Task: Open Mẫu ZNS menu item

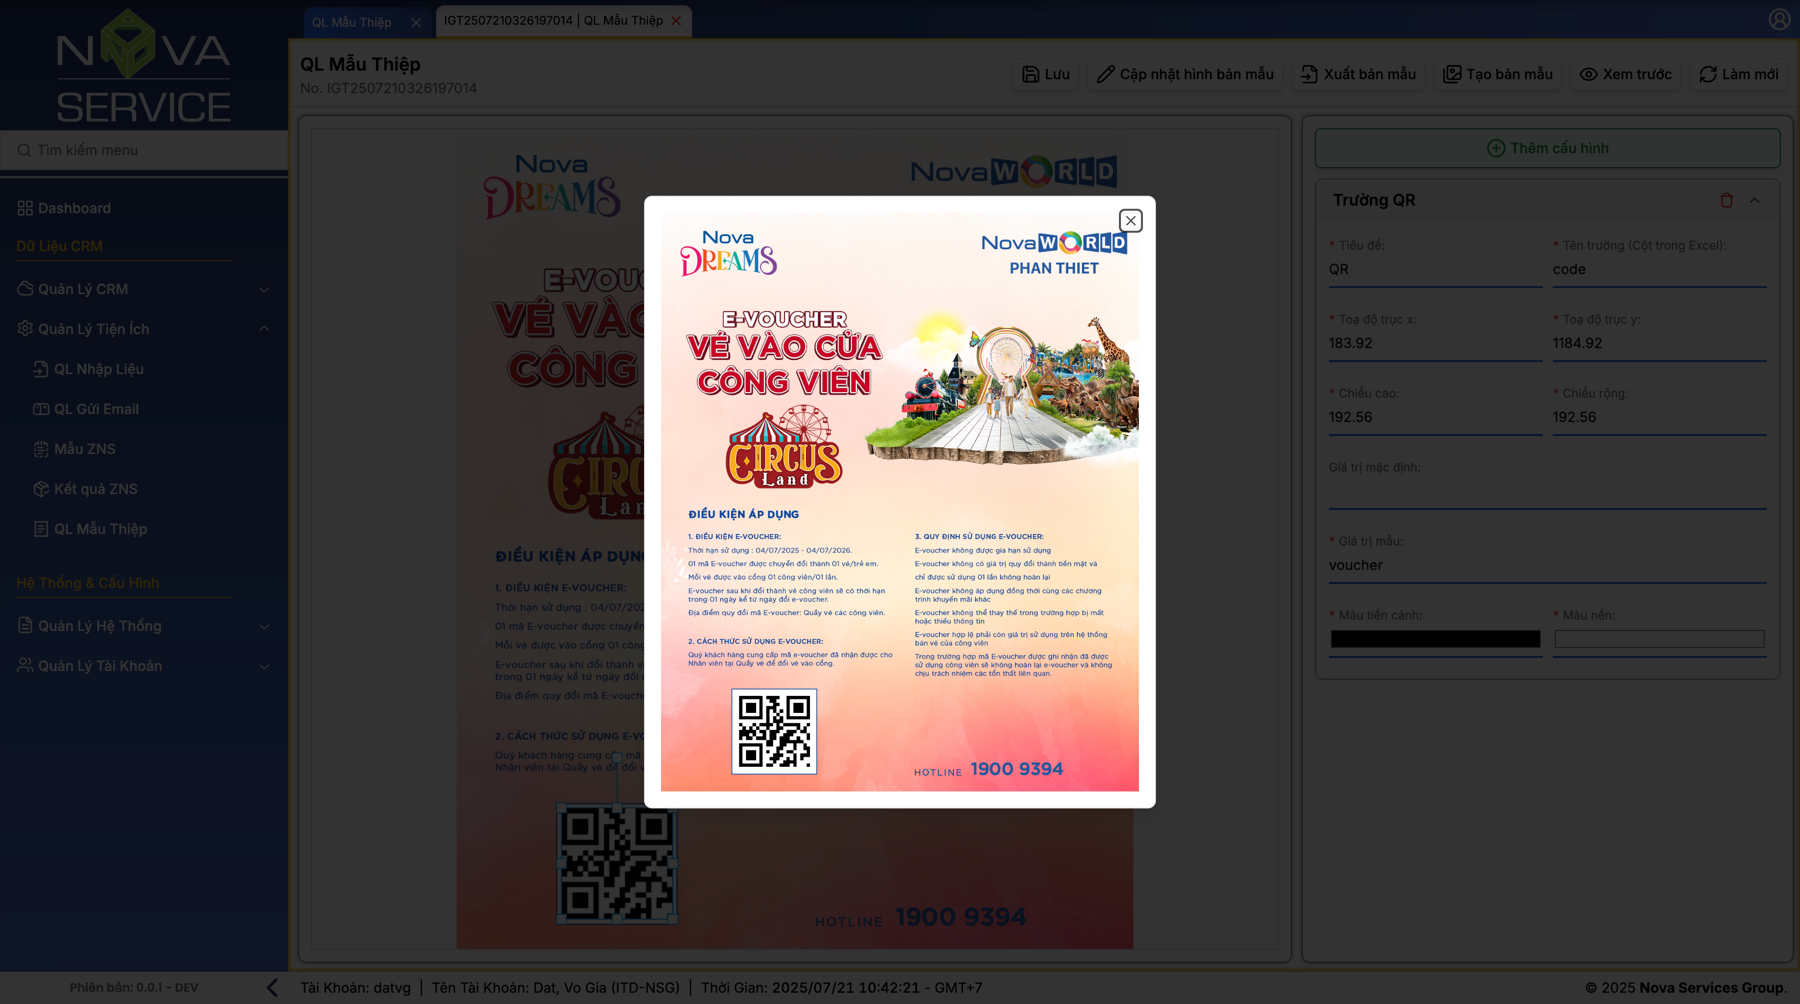Action: [x=85, y=449]
